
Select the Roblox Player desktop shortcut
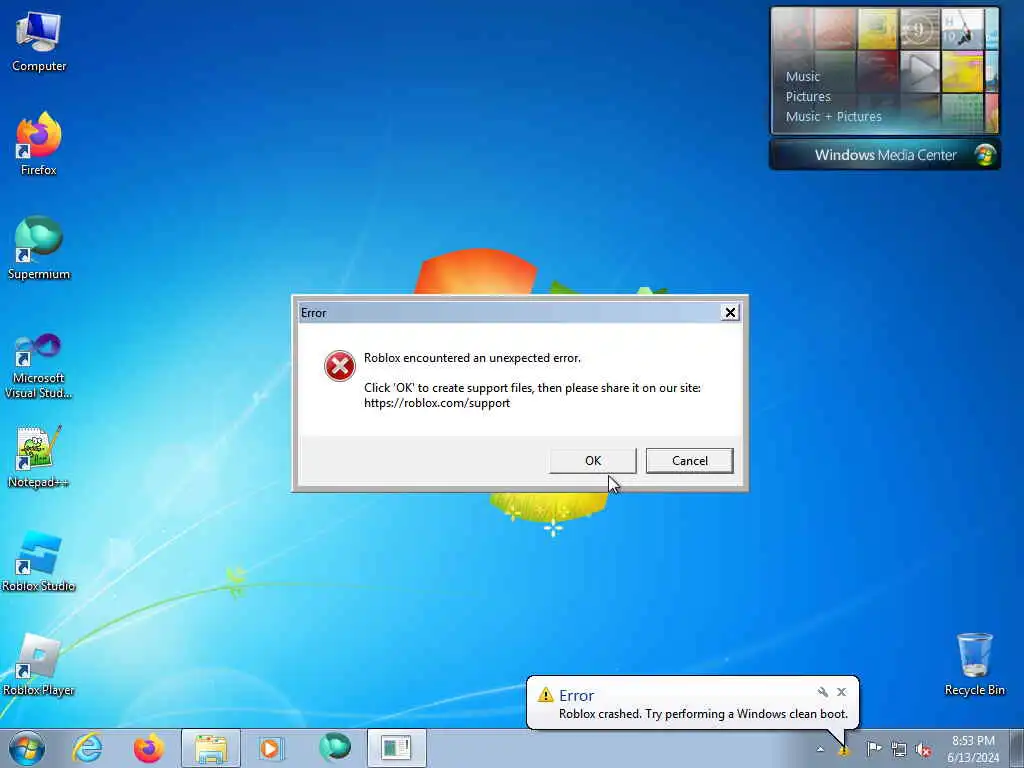[39, 664]
